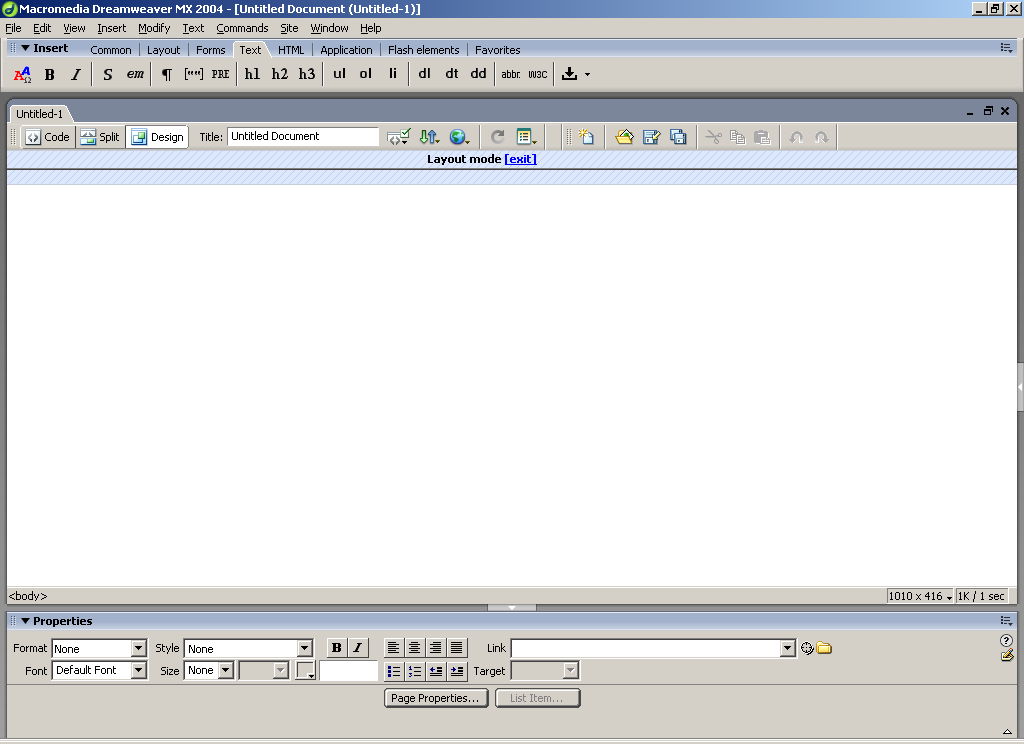
Task: Set Justify alignment in Properties panel
Action: pos(457,648)
